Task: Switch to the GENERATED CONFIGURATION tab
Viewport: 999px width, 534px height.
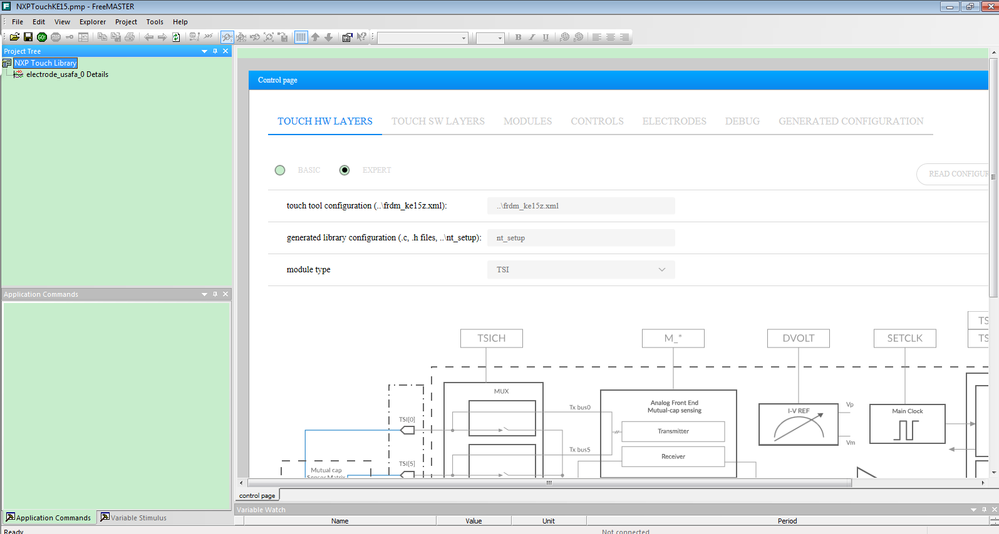Action: [x=851, y=121]
